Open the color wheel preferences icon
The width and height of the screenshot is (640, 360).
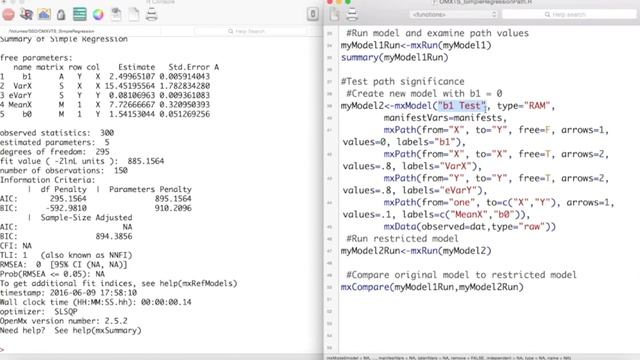click(x=98, y=15)
